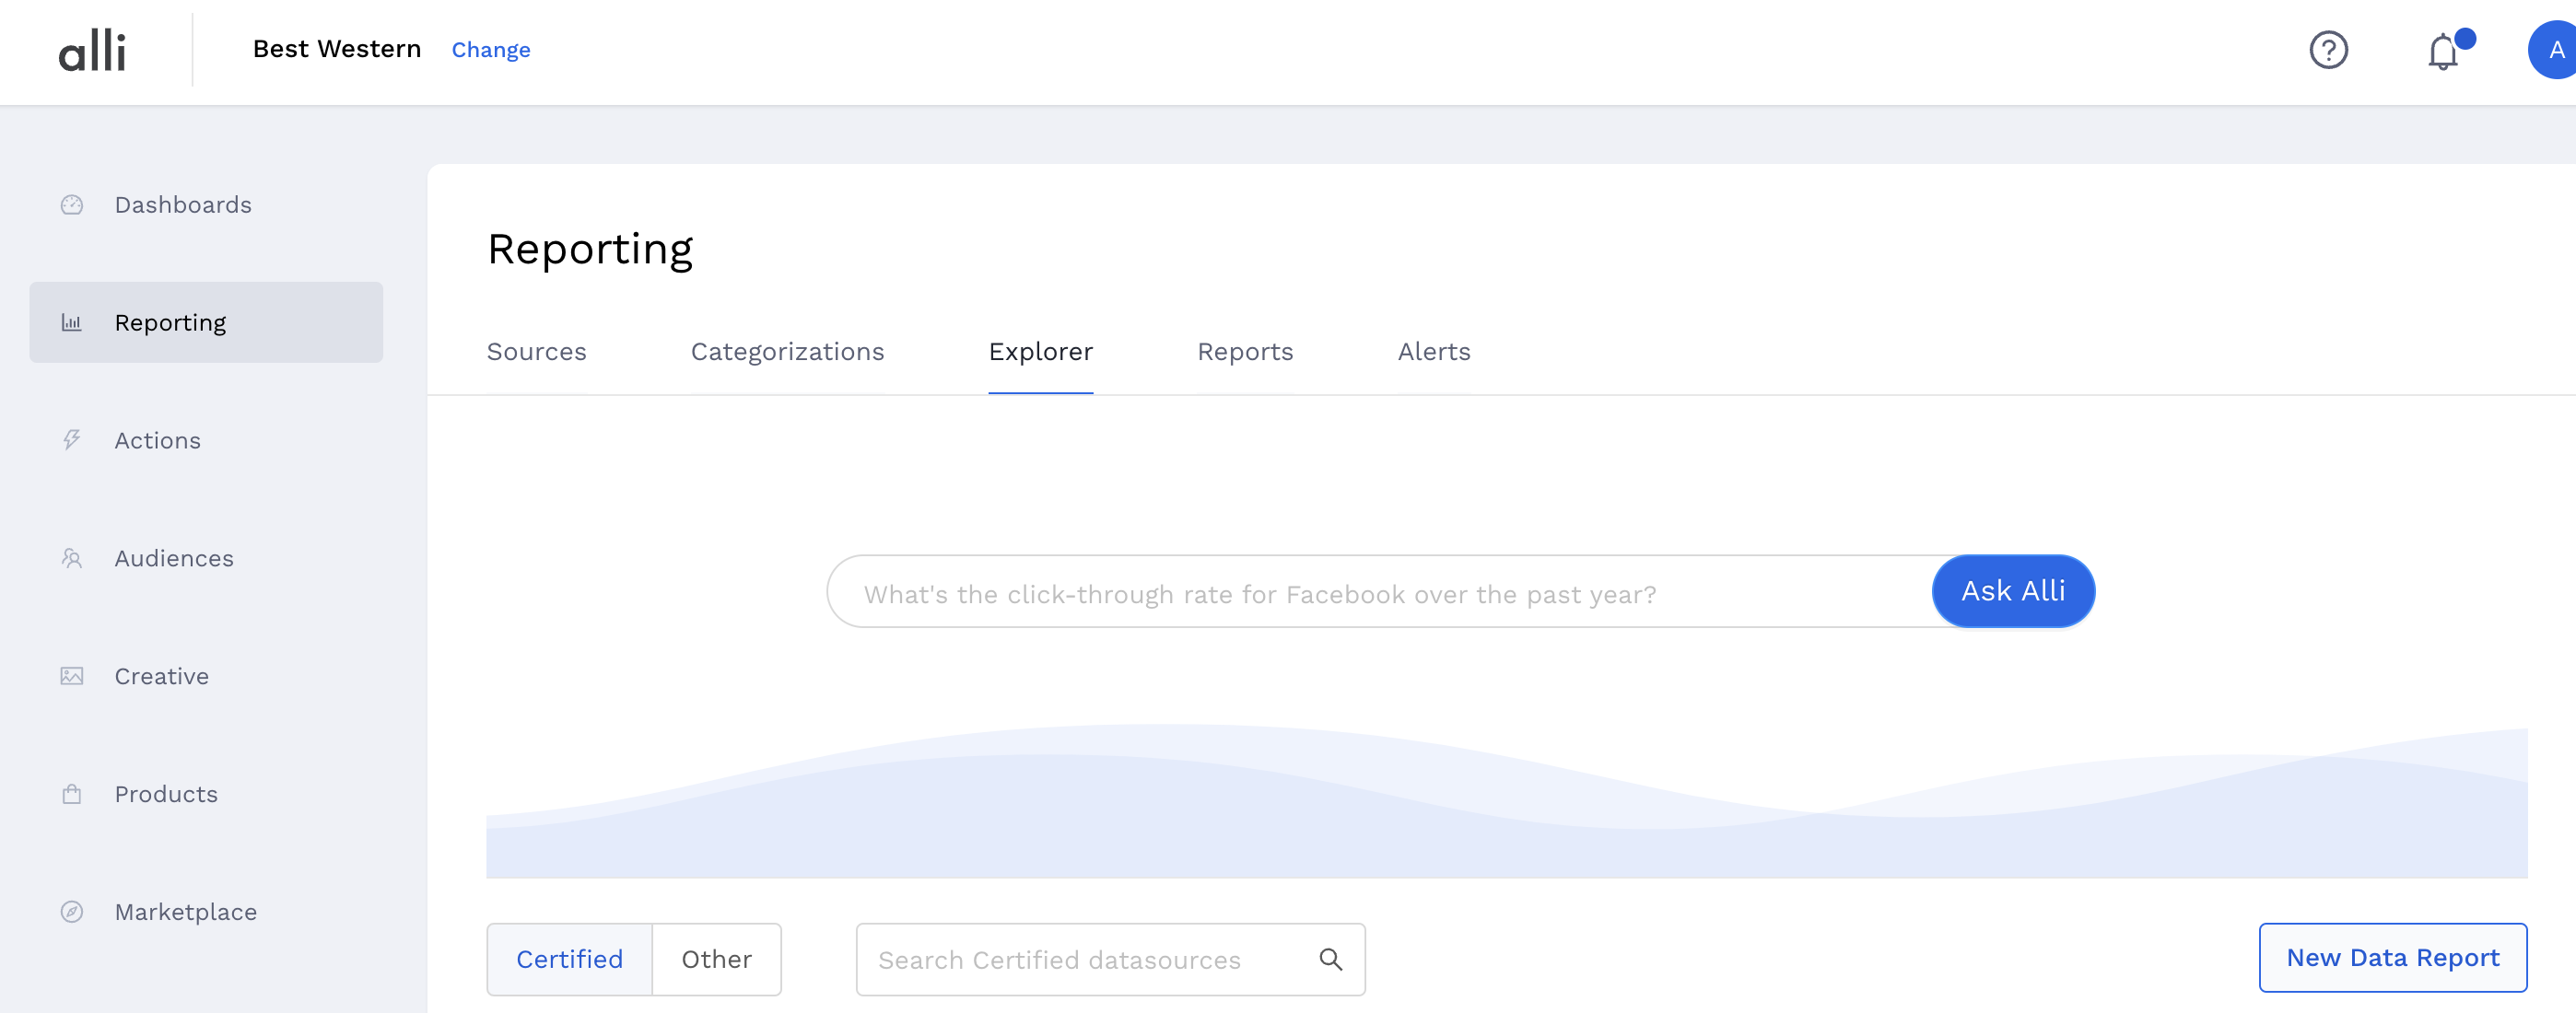This screenshot has height=1013, width=2576.
Task: Focus the Ask Alli question field
Action: pyautogui.click(x=1380, y=592)
